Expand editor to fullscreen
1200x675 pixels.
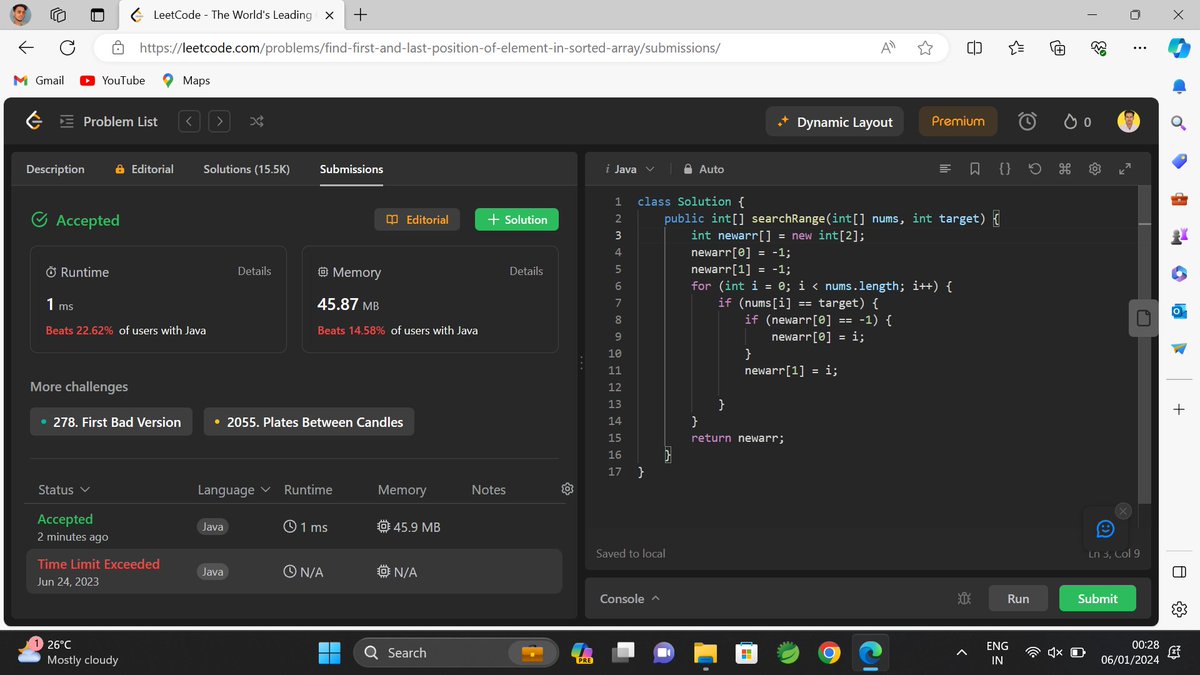pos(1124,169)
